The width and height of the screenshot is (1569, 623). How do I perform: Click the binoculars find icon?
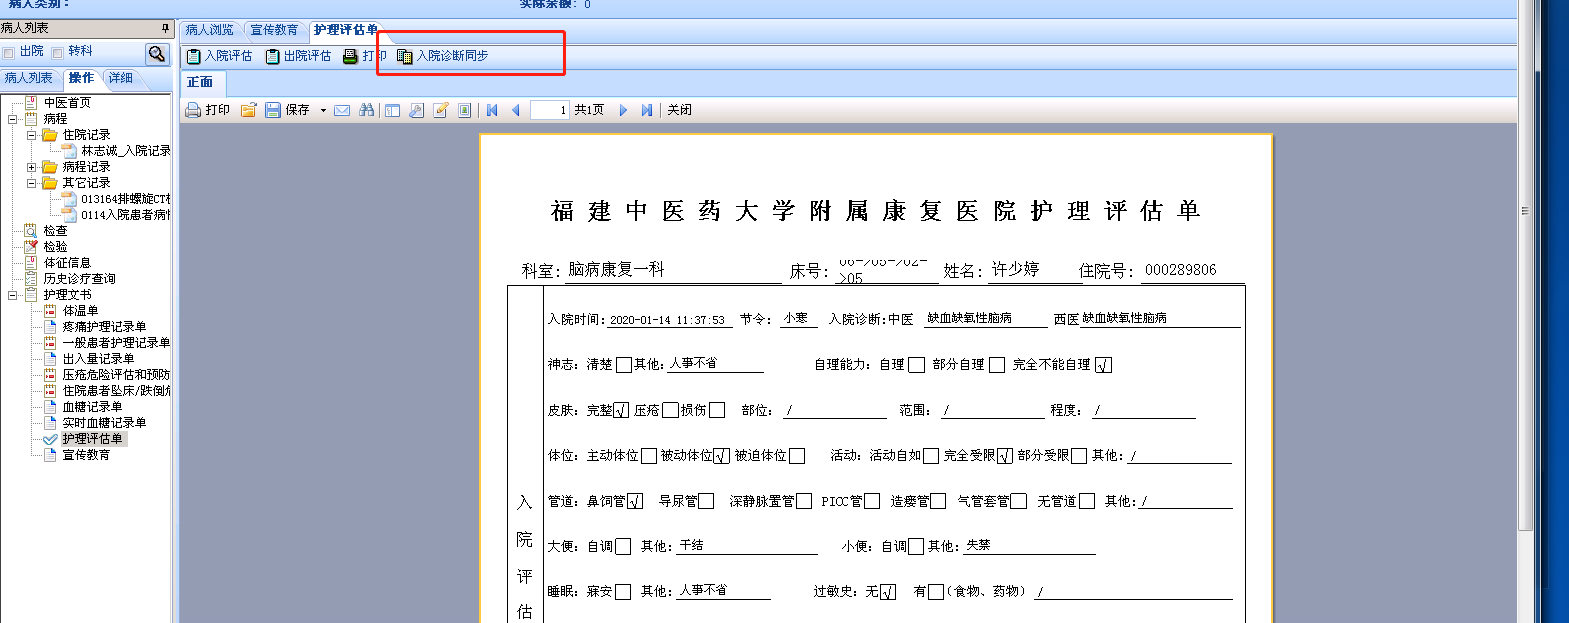click(x=367, y=110)
